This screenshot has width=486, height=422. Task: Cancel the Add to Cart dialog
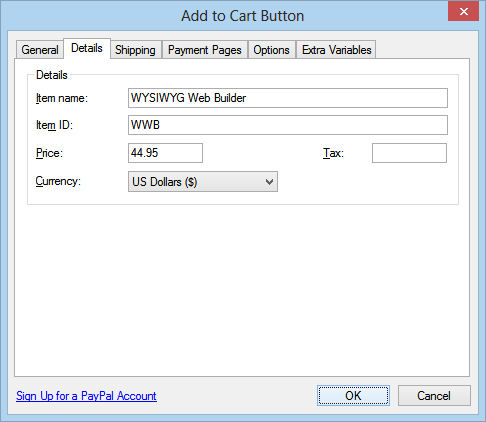pyautogui.click(x=434, y=396)
